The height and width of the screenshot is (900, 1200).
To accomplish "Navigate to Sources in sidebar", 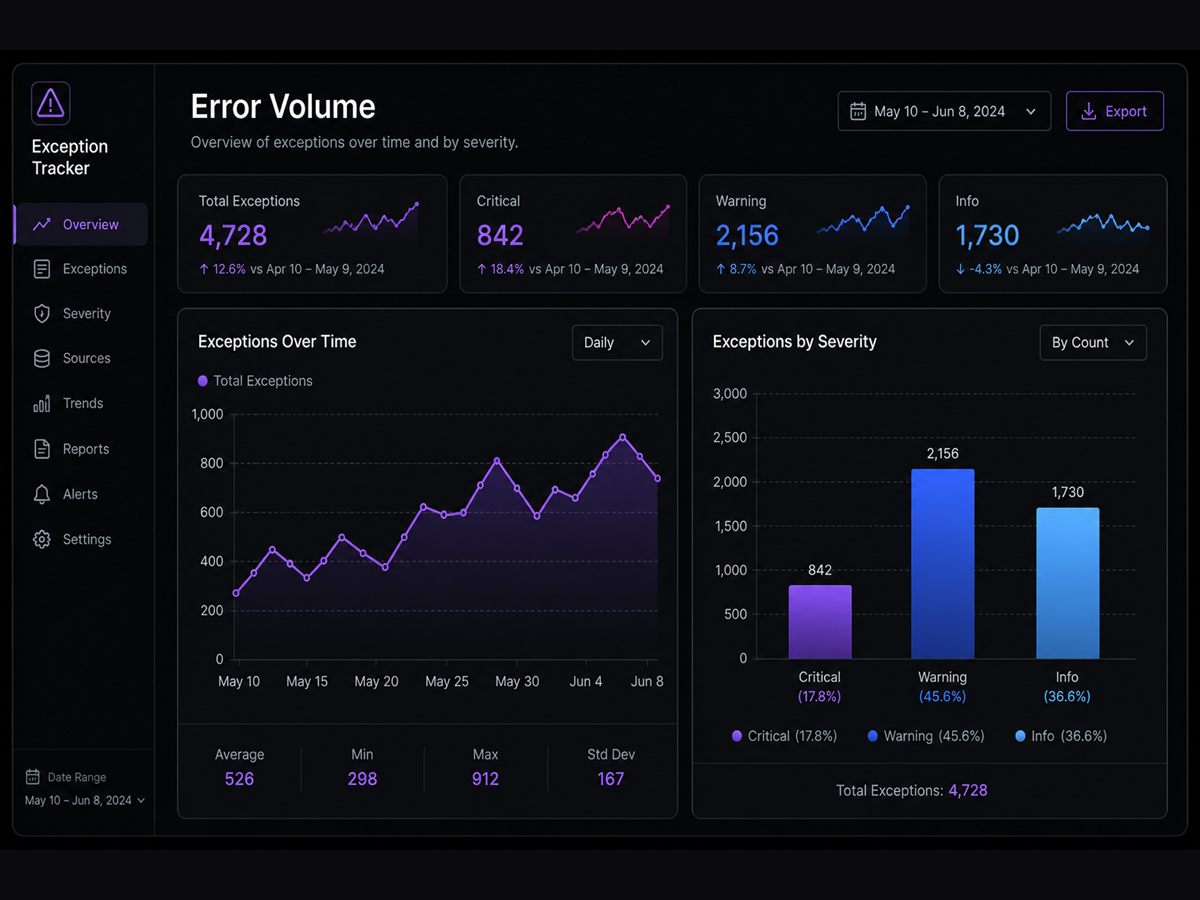I will pyautogui.click(x=87, y=358).
